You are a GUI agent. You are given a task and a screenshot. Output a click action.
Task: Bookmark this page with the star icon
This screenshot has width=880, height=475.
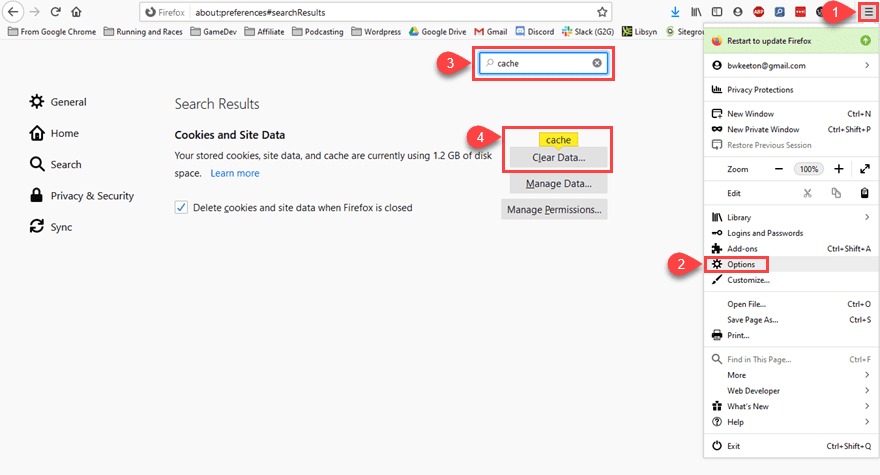[x=602, y=12]
